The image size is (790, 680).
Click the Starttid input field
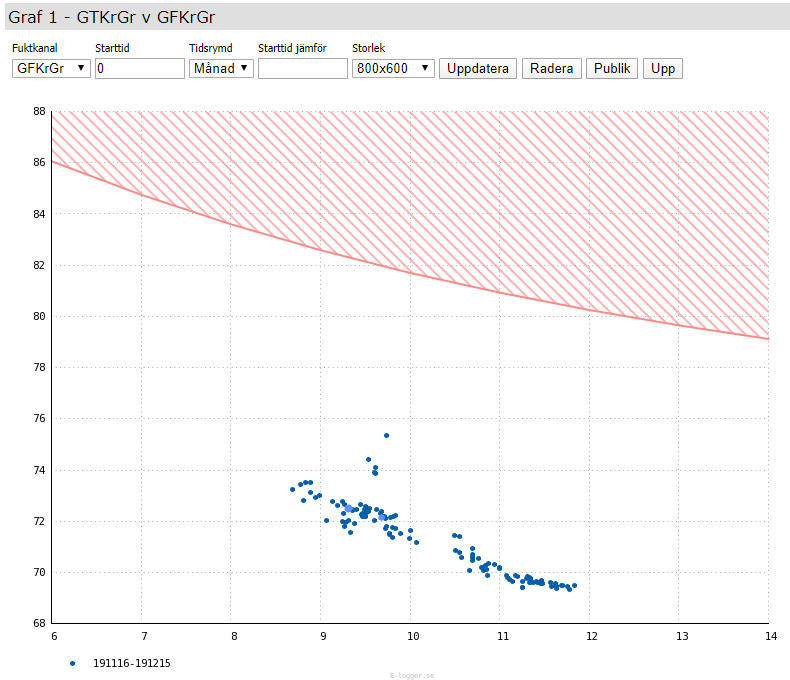[x=139, y=68]
